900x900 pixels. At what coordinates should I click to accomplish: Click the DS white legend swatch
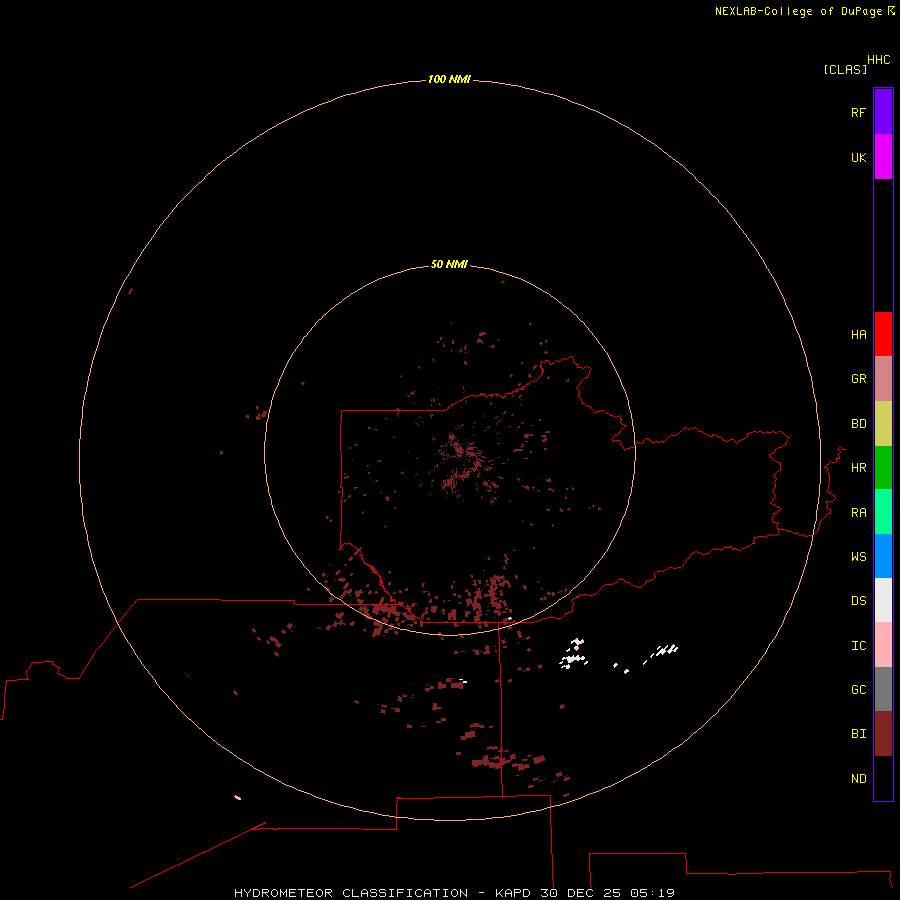[883, 600]
